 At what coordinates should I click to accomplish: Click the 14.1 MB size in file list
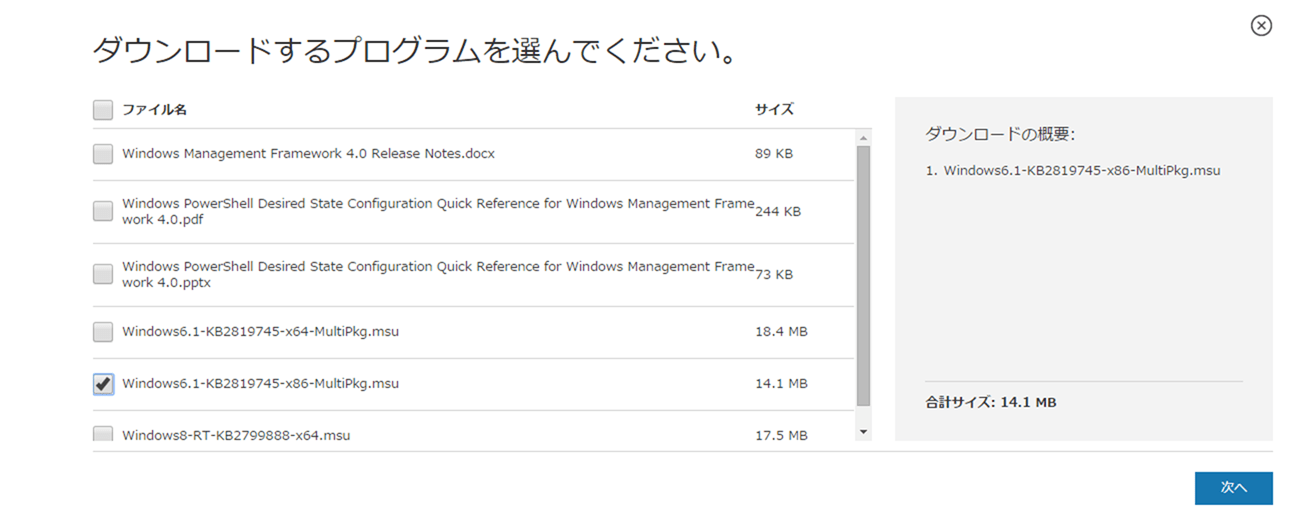(x=781, y=384)
